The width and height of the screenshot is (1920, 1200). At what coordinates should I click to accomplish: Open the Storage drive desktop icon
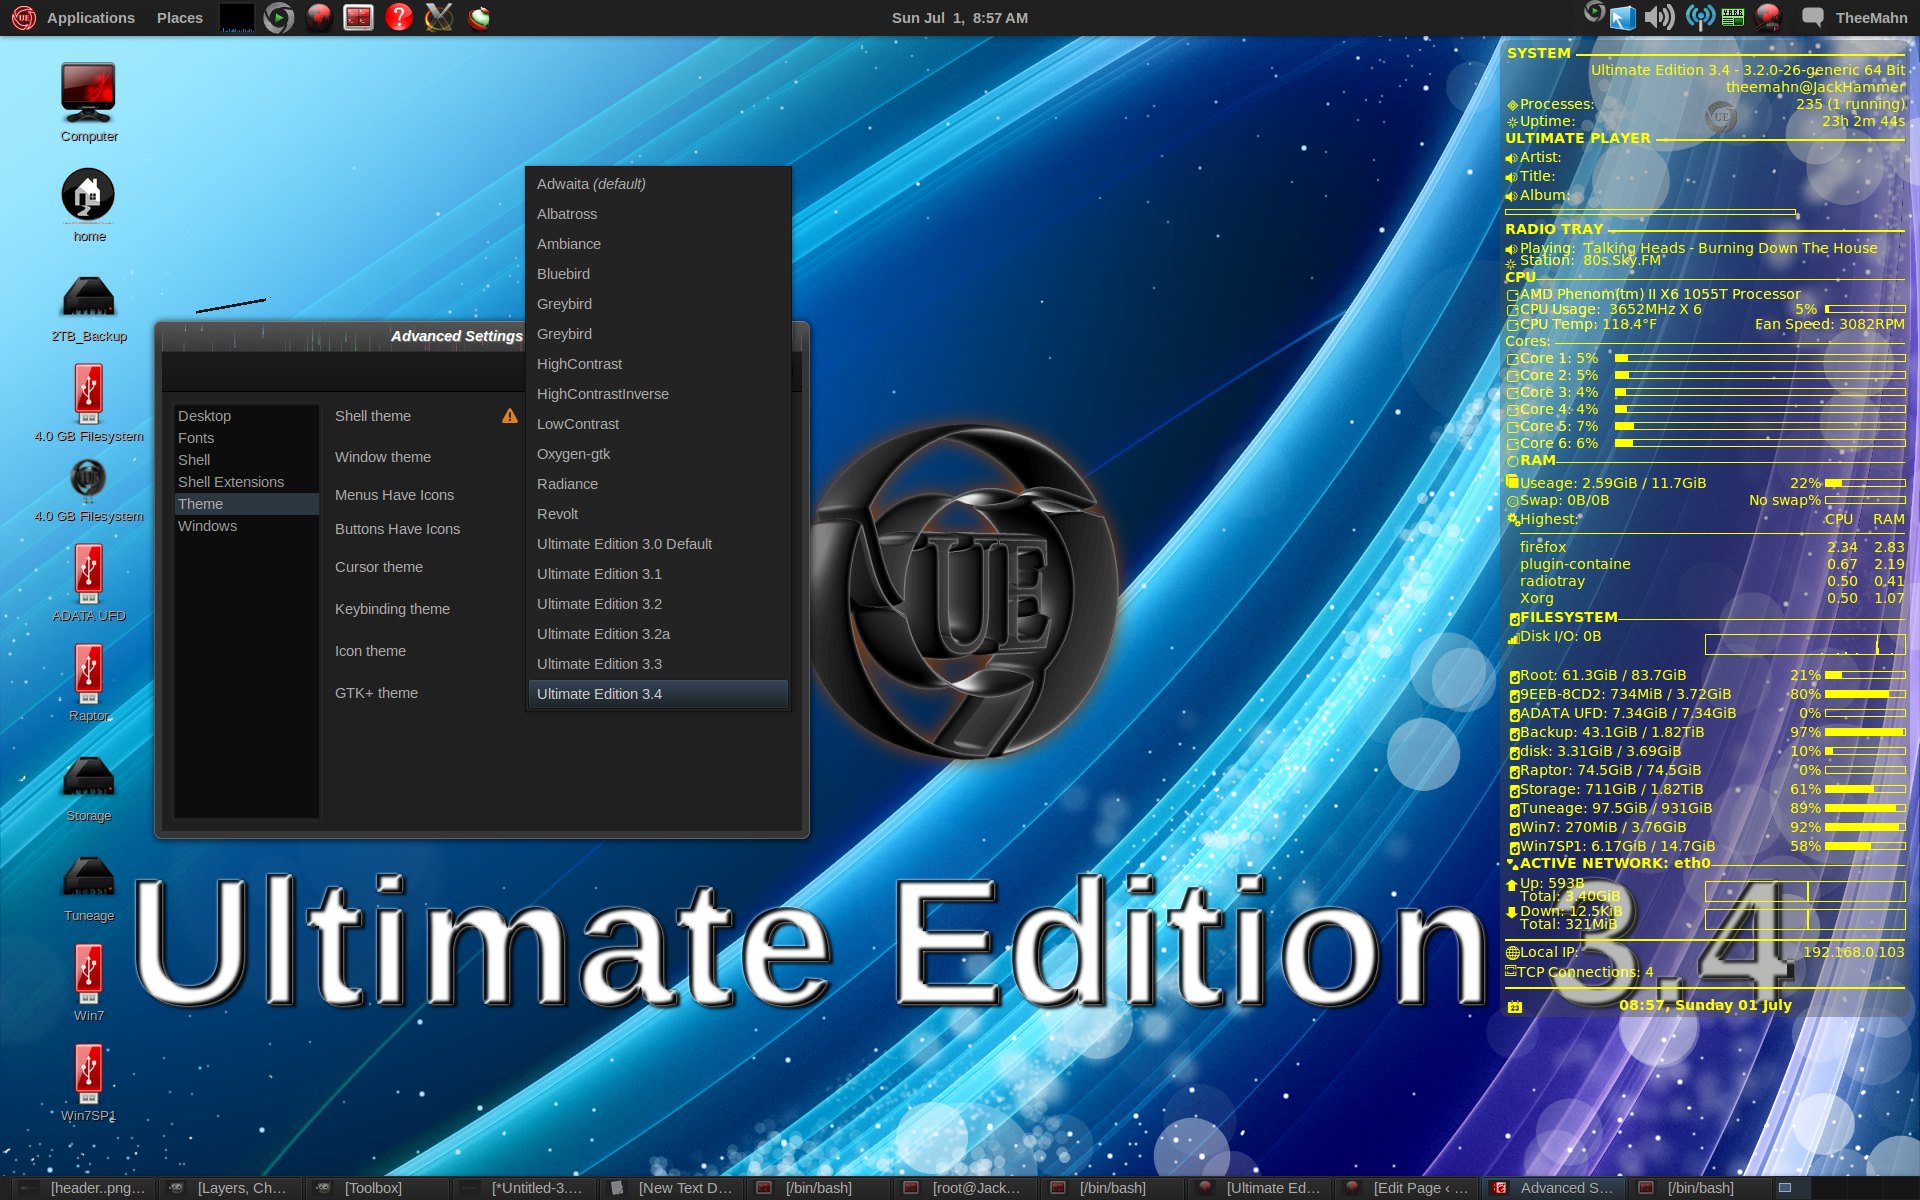pos(88,778)
